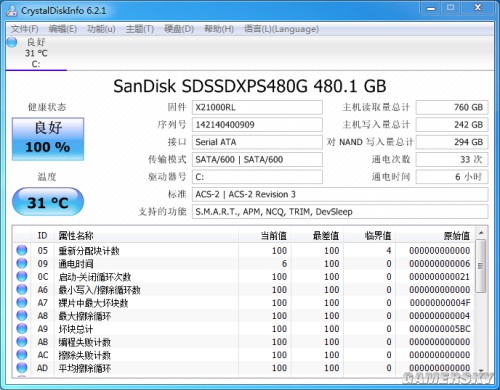This screenshot has width=500, height=390.
Task: Open the 语言(L)(Language) menu
Action: (281, 29)
